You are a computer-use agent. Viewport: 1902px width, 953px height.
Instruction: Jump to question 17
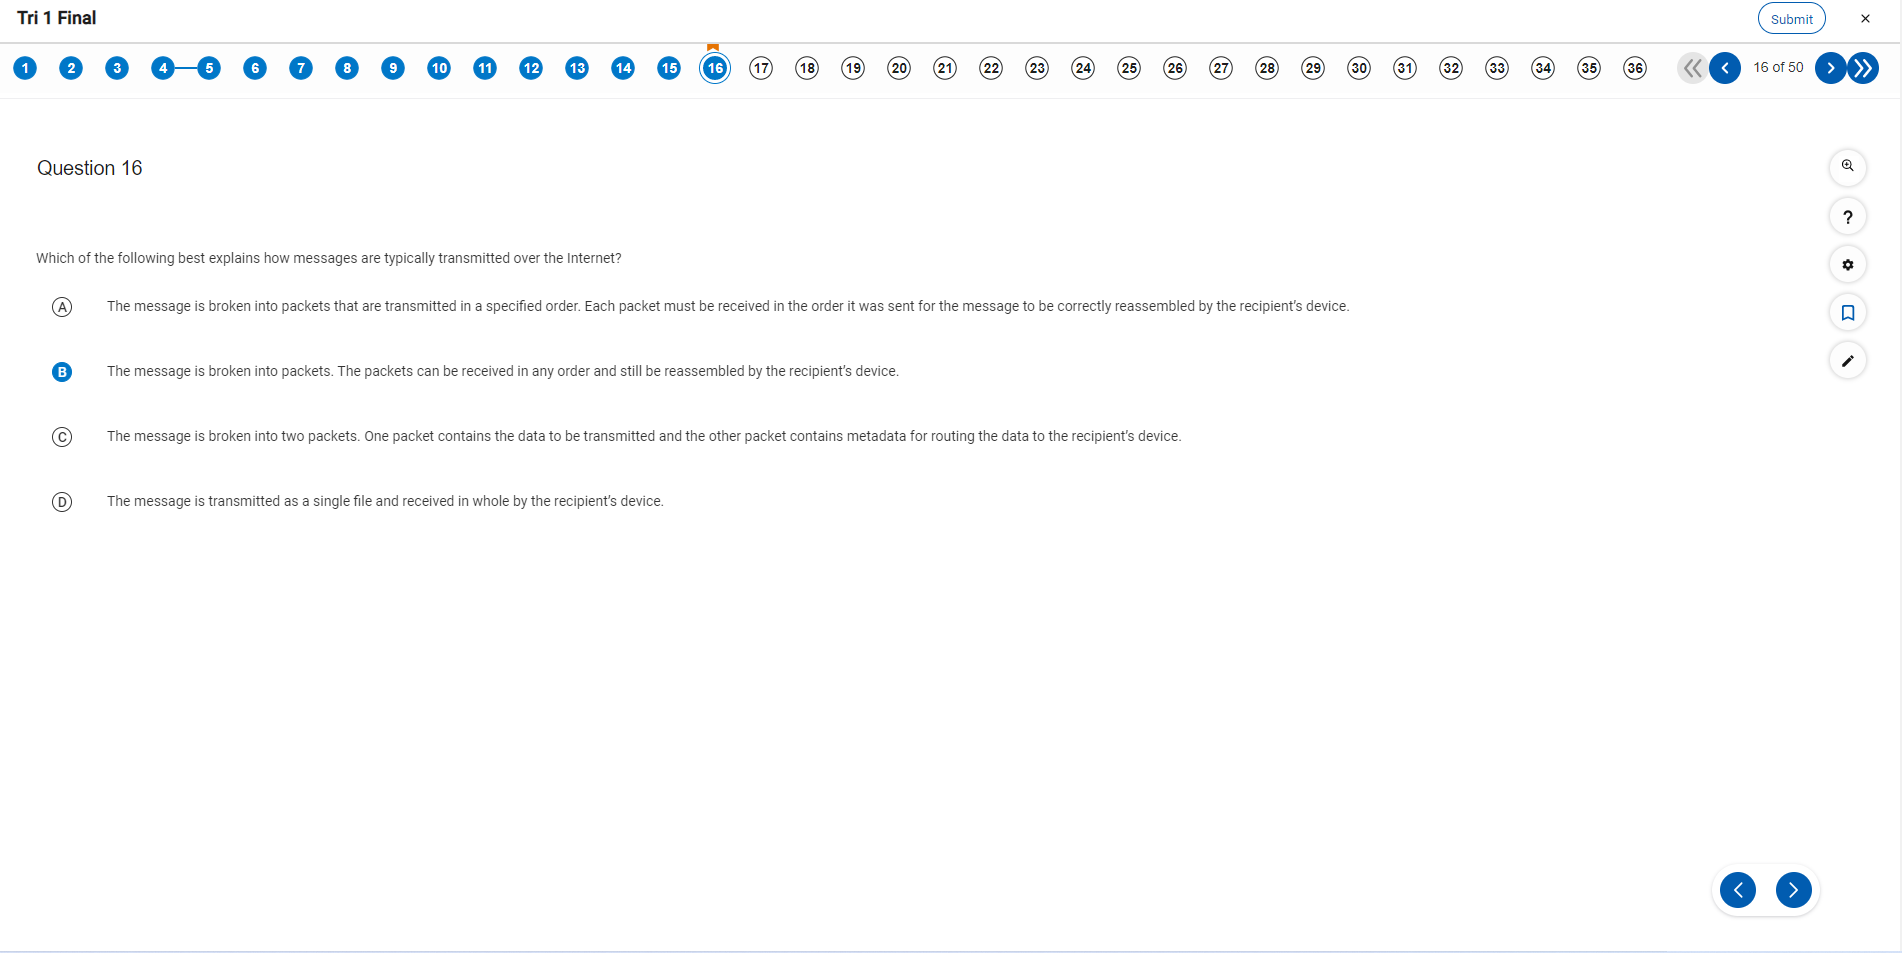click(x=761, y=68)
